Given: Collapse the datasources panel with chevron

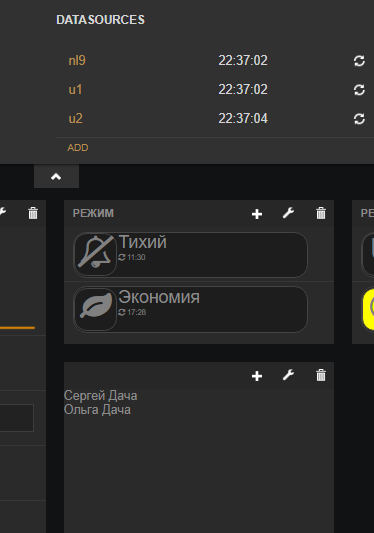Looking at the screenshot, I should coord(56,176).
